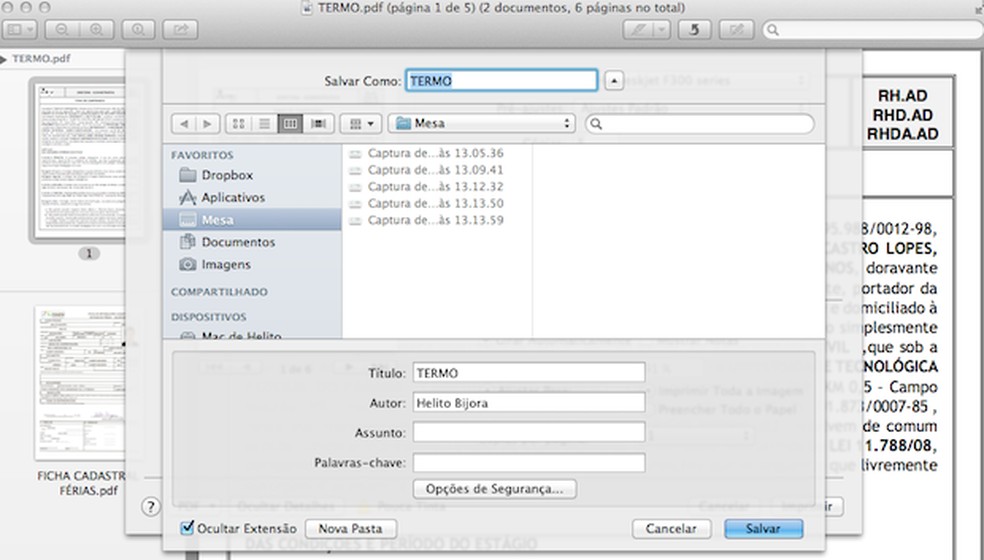Switch save dialog to column view
The image size is (984, 560).
pyautogui.click(x=290, y=124)
